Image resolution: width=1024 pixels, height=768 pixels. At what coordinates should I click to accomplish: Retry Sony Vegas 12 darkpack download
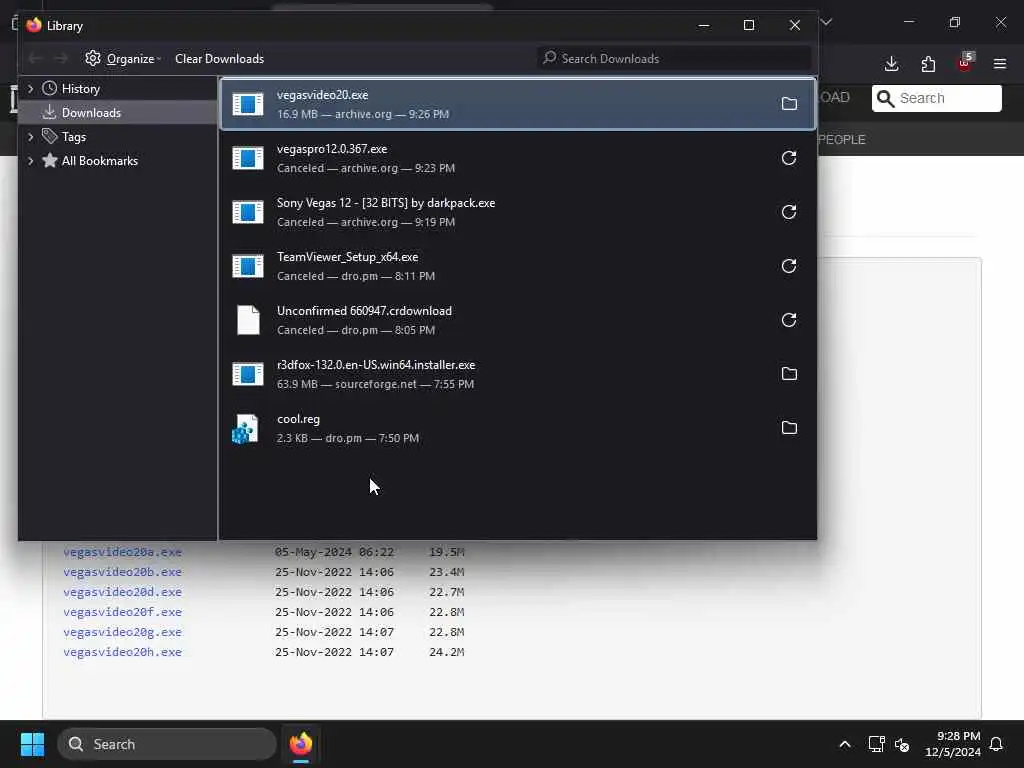789,212
